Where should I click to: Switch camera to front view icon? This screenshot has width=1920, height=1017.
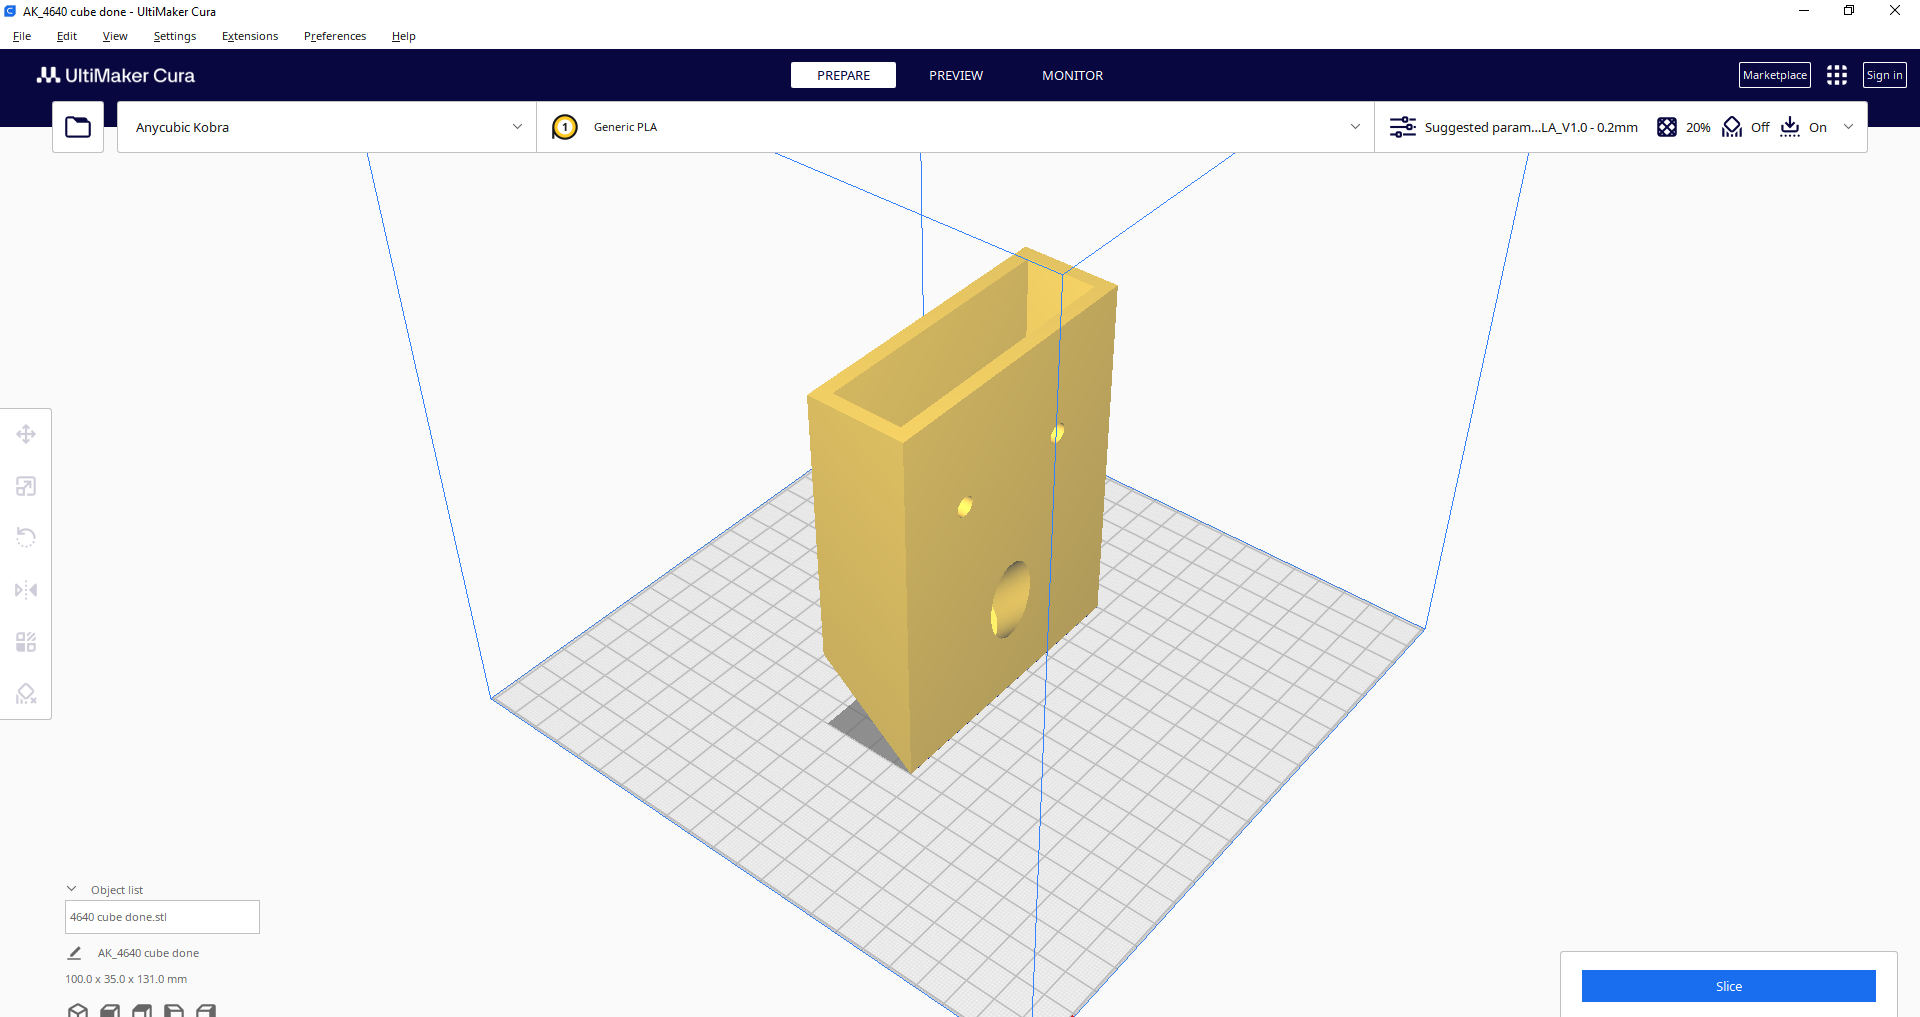tap(110, 1010)
